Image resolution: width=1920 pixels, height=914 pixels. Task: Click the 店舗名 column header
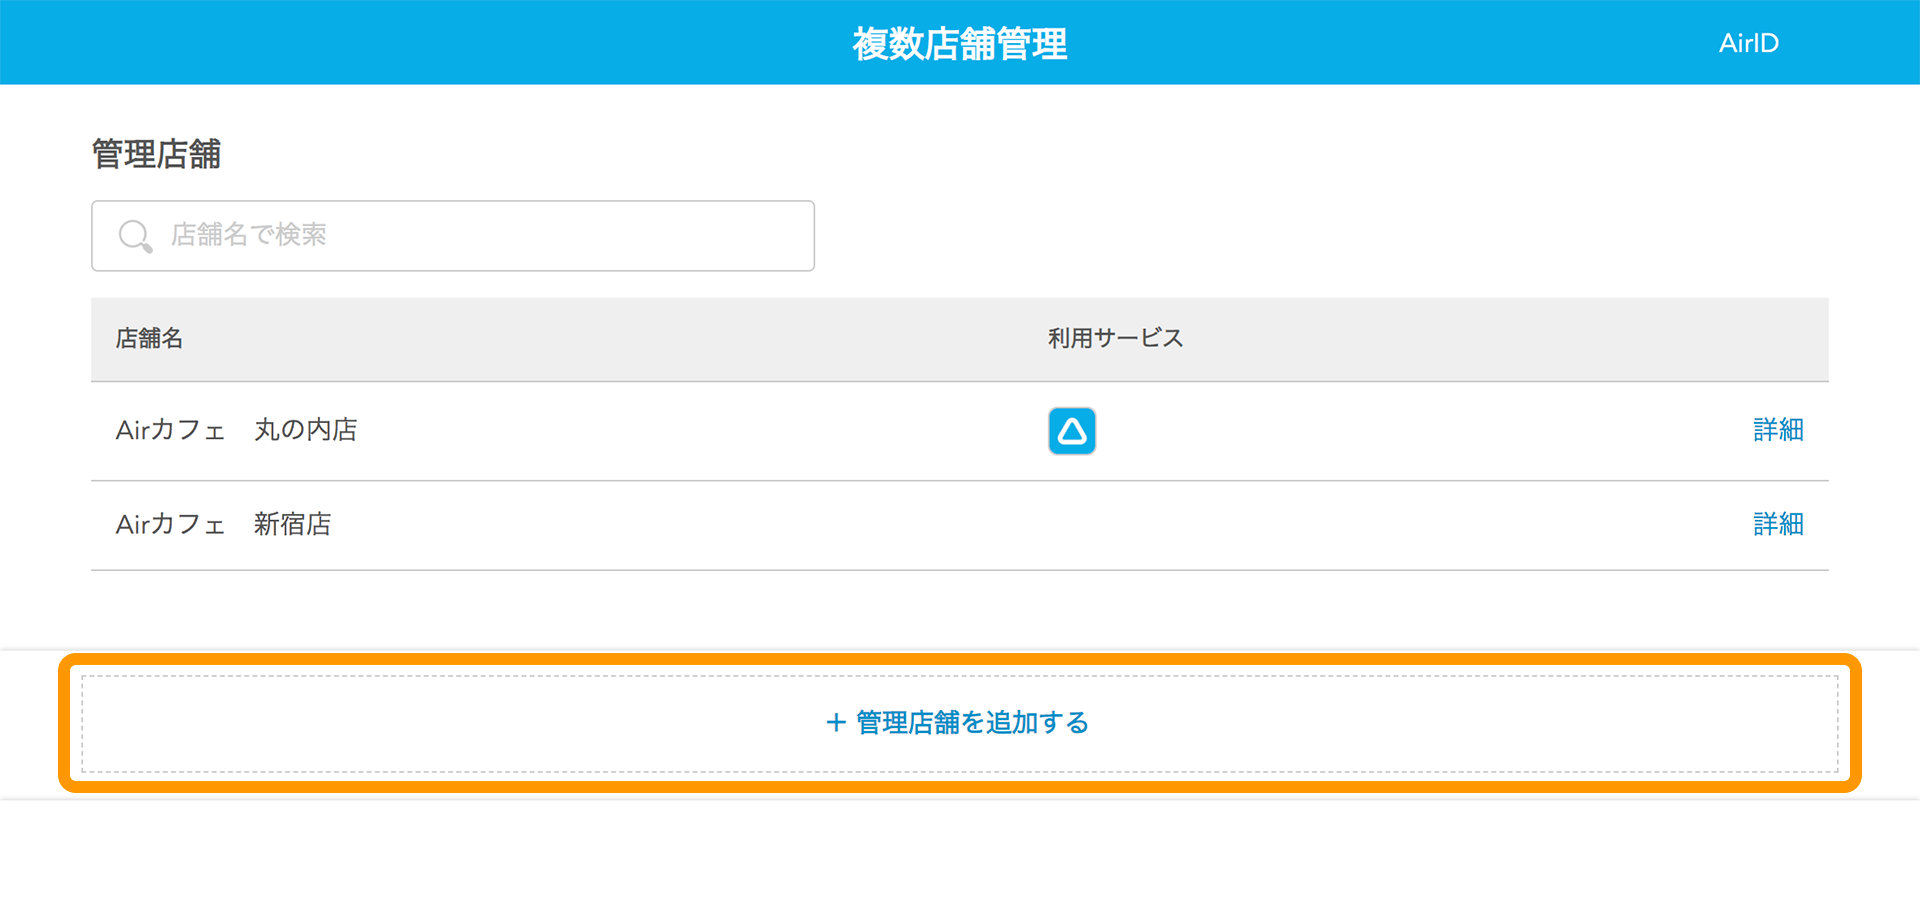[x=149, y=339]
